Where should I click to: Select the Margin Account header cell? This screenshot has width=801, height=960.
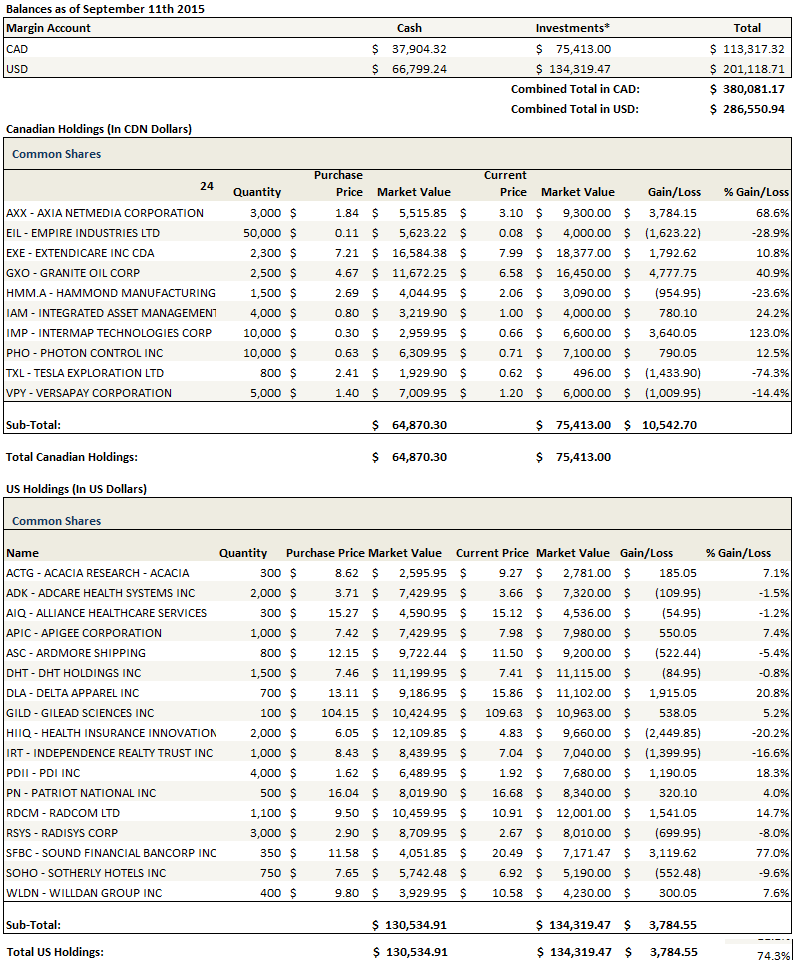[x=48, y=28]
